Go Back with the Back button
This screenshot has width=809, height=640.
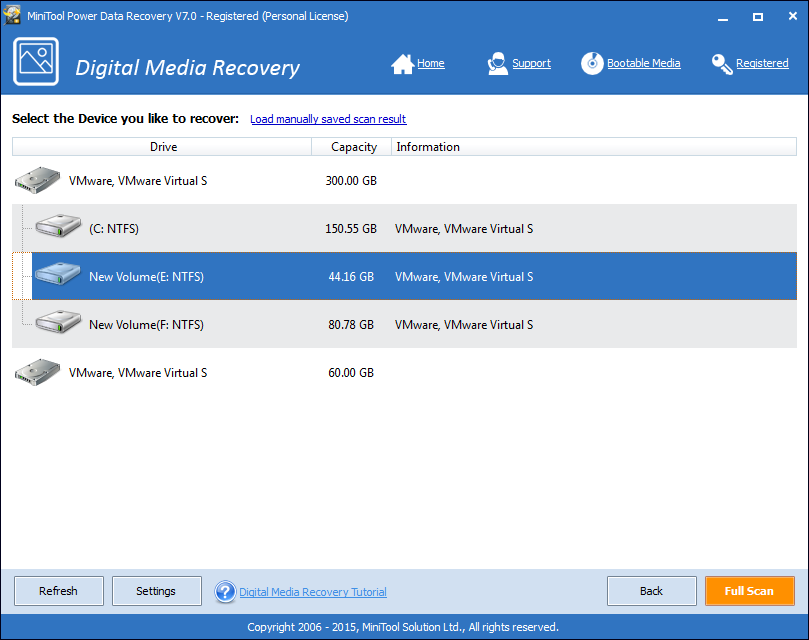pyautogui.click(x=652, y=591)
